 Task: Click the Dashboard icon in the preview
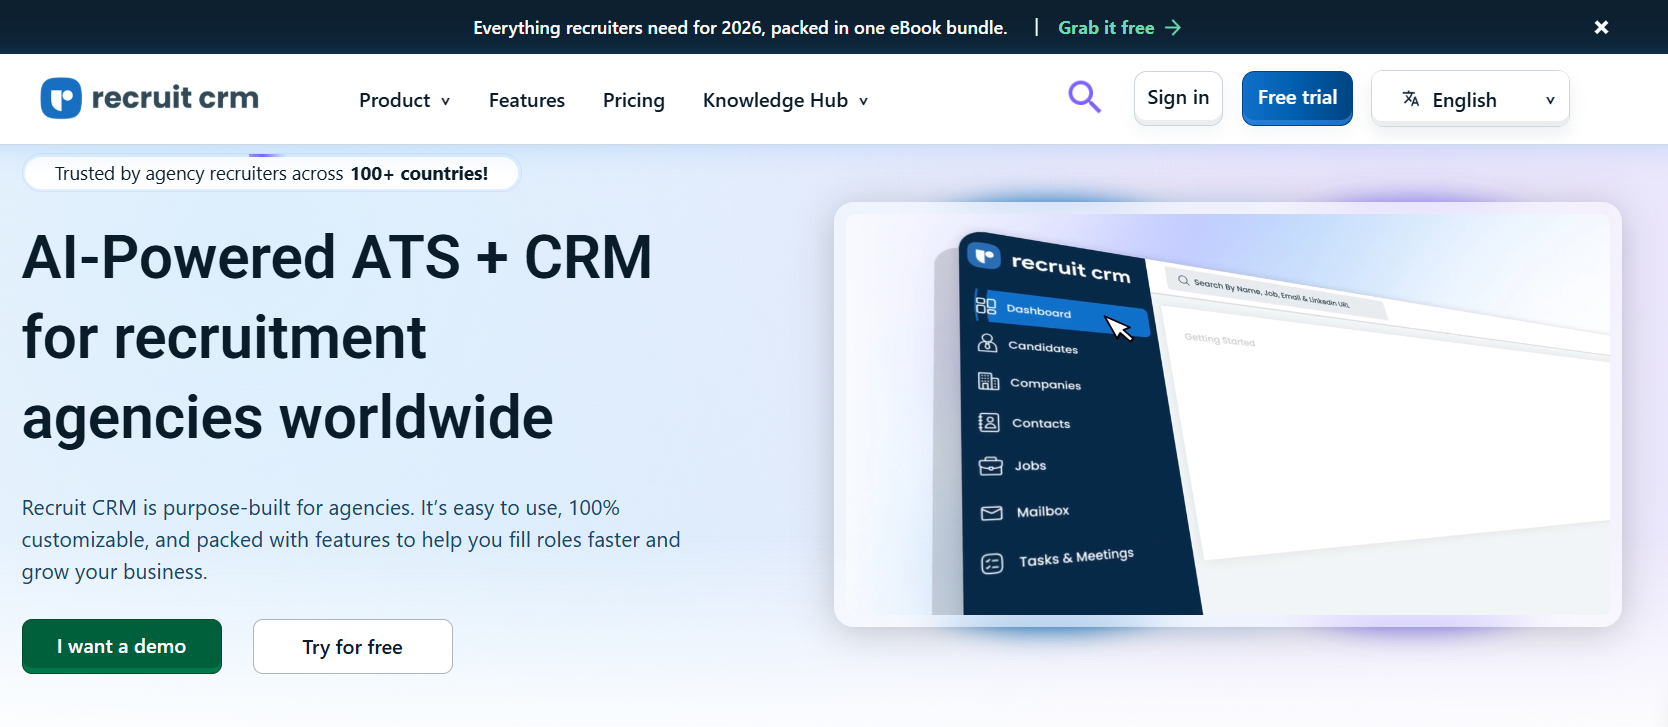(x=986, y=306)
